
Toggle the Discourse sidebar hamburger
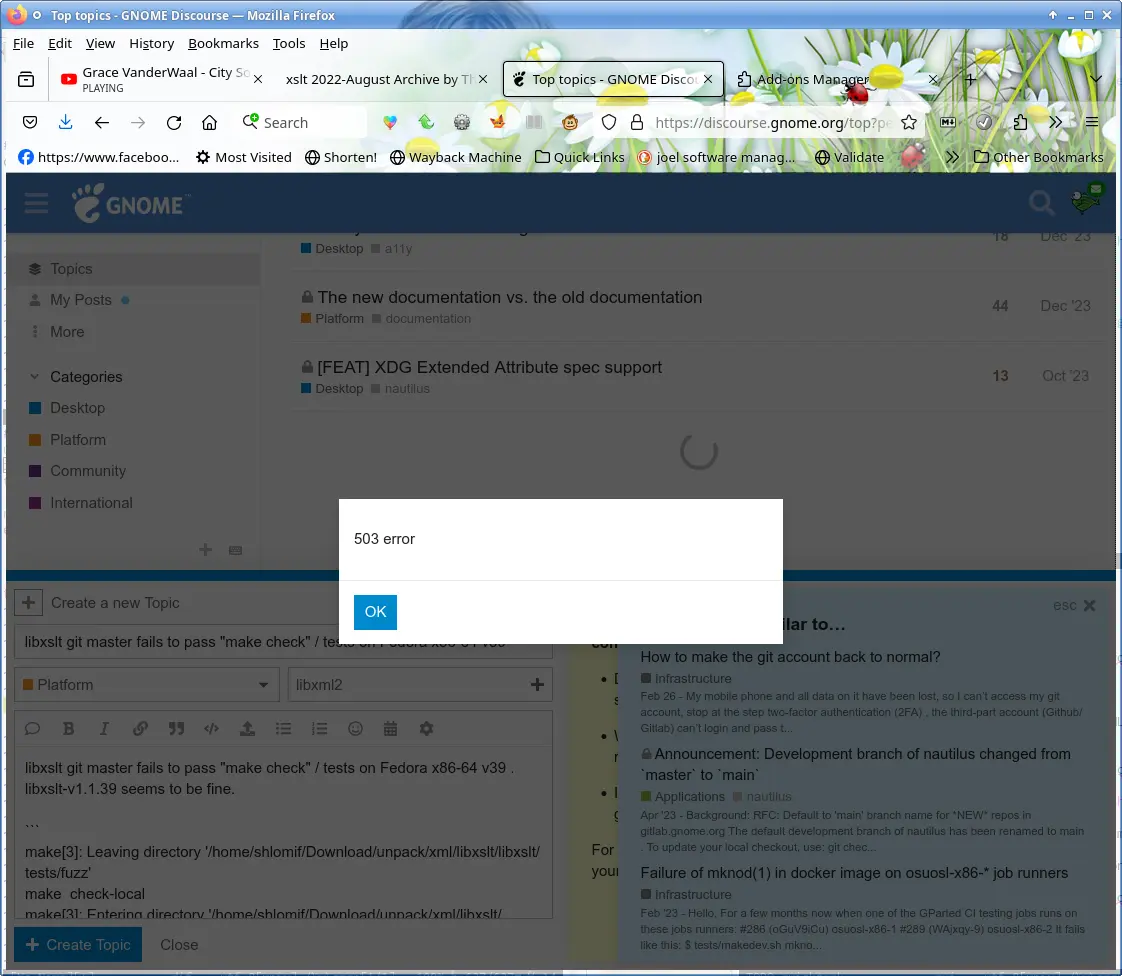[x=36, y=204]
